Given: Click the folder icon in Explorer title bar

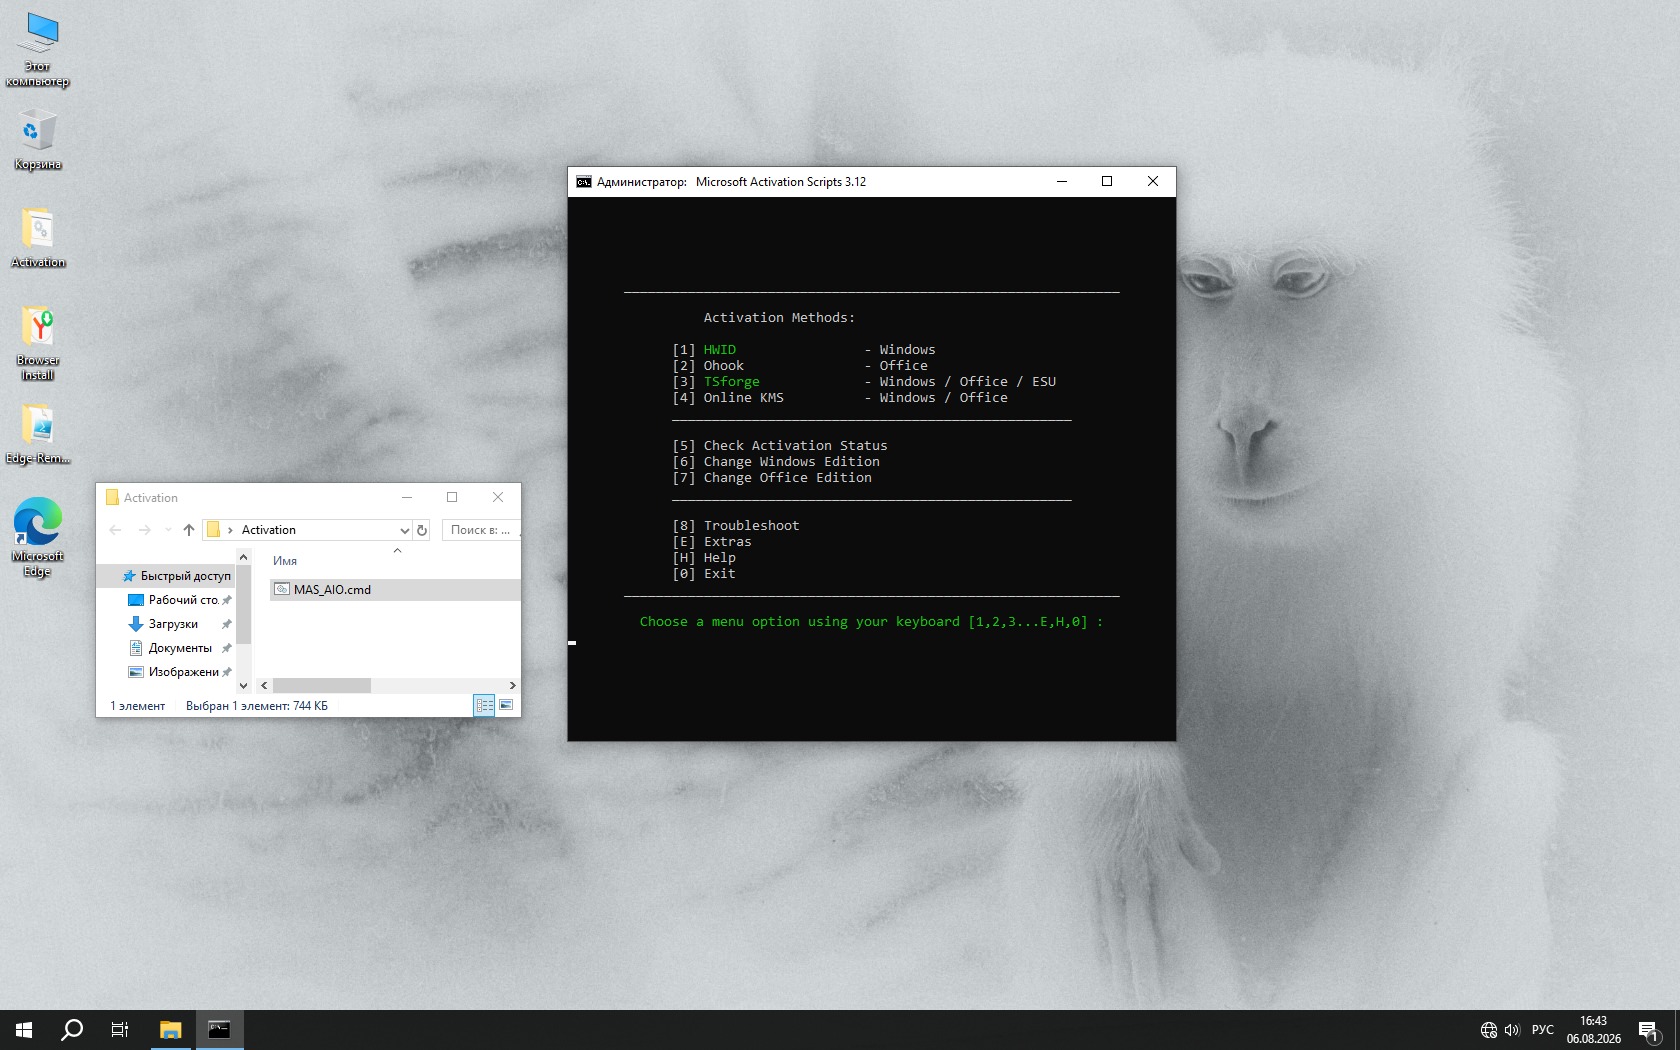Looking at the screenshot, I should tap(112, 497).
